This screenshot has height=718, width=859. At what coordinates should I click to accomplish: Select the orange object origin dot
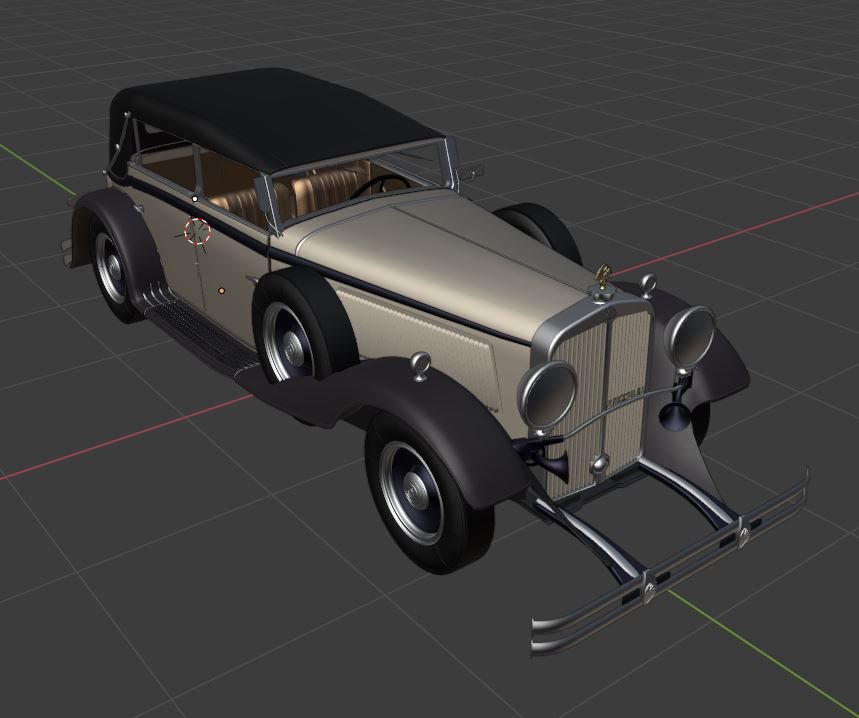(221, 291)
